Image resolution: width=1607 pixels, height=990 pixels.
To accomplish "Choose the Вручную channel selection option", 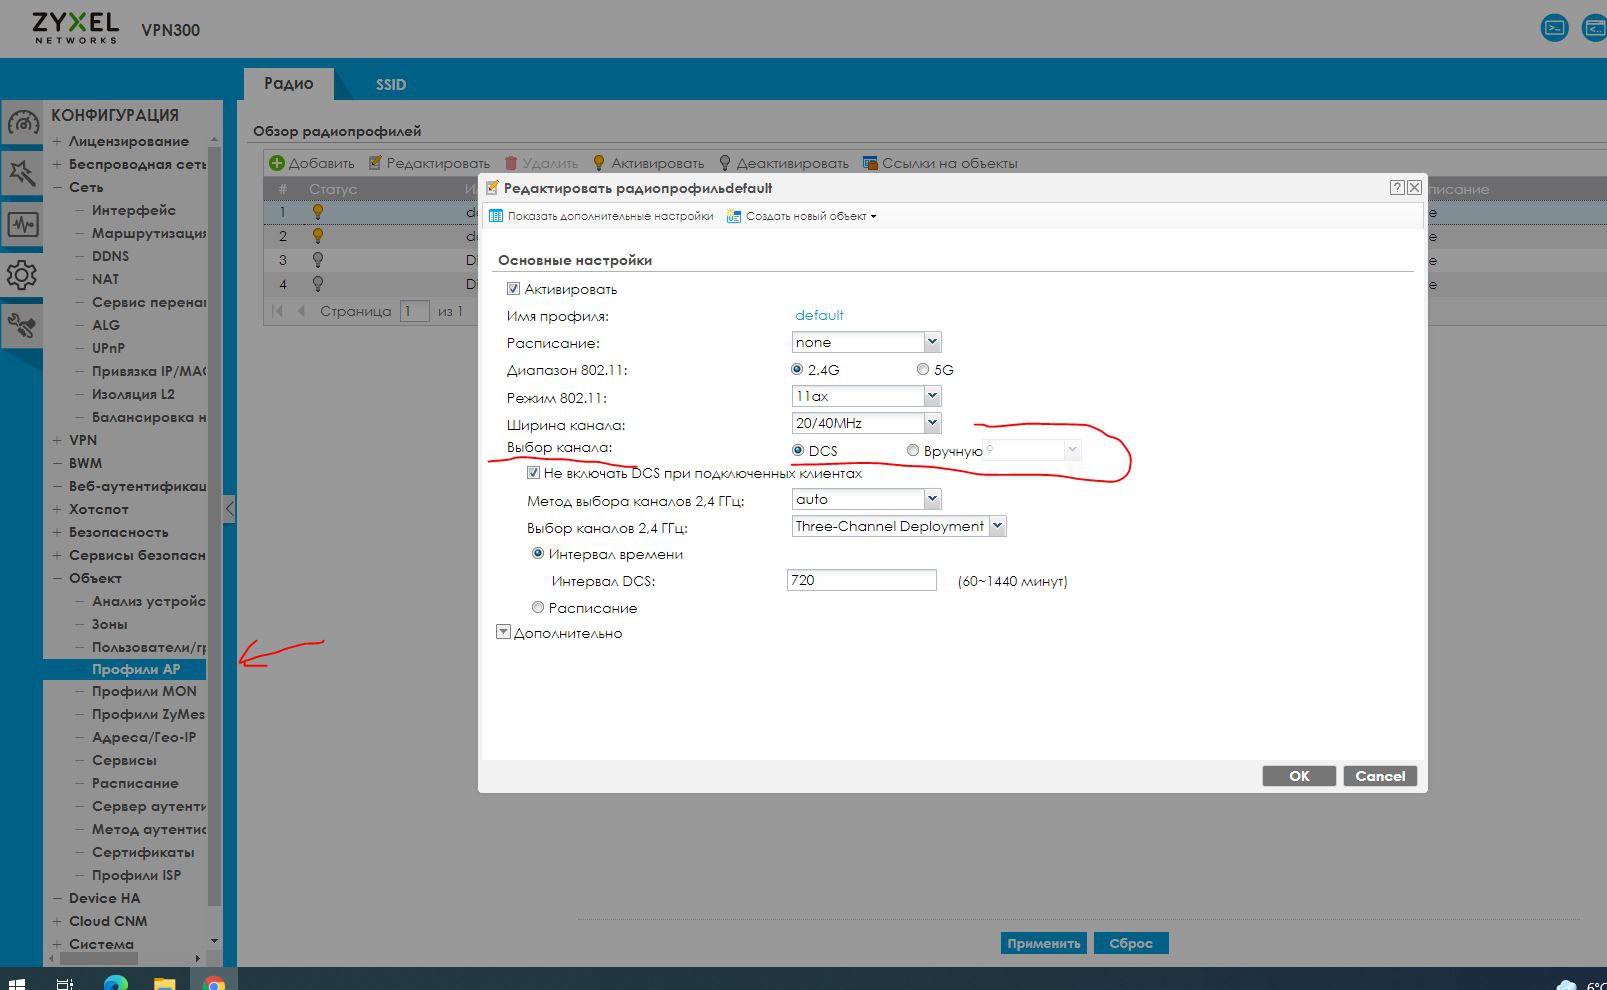I will (913, 451).
